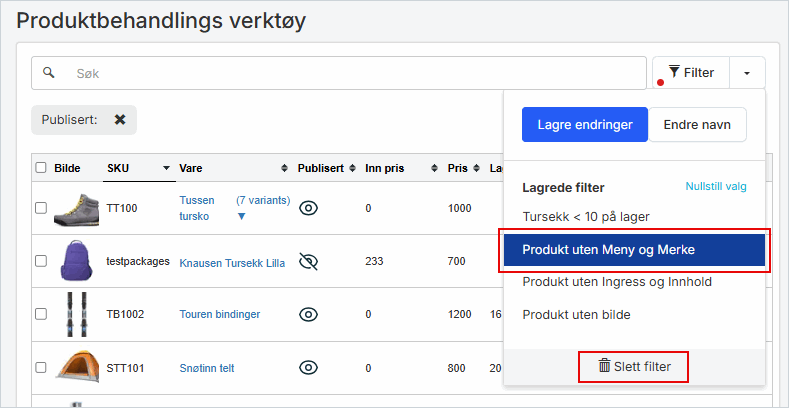
Task: Expand the filter dropdown arrow
Action: 747,73
